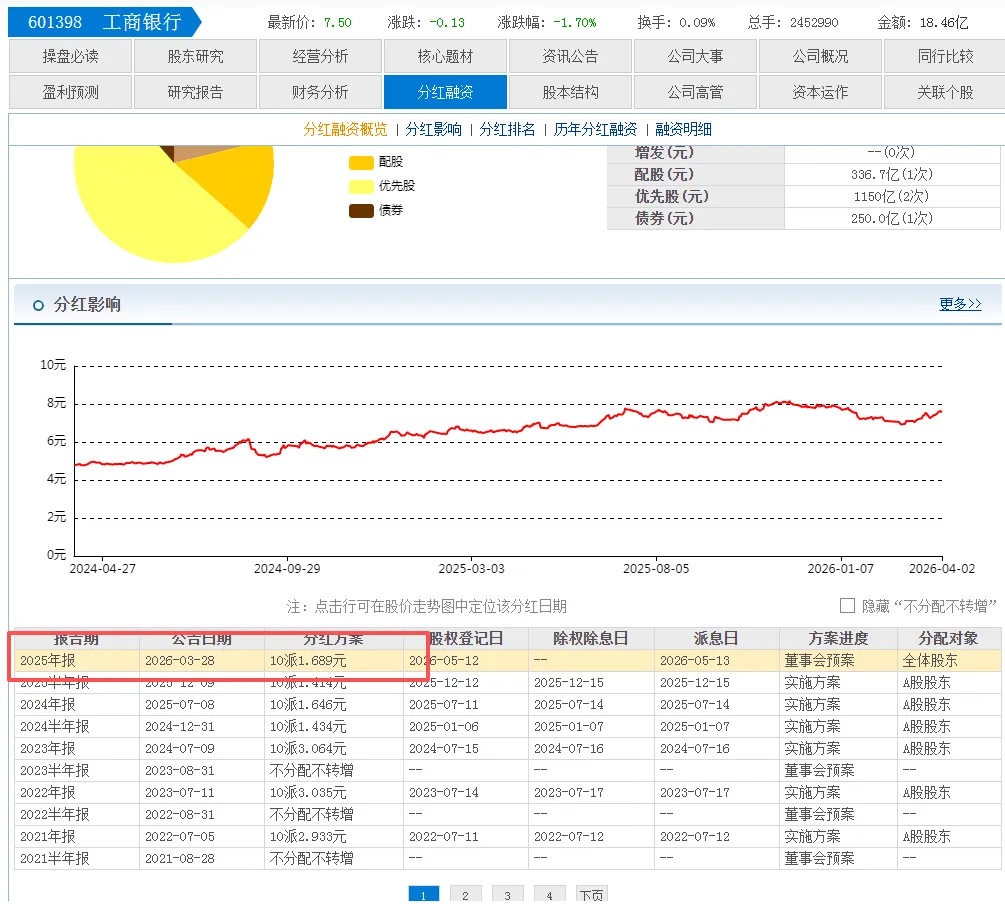Click the yellow pie chart slice
Image resolution: width=1005 pixels, height=904 pixels.
tap(147, 212)
